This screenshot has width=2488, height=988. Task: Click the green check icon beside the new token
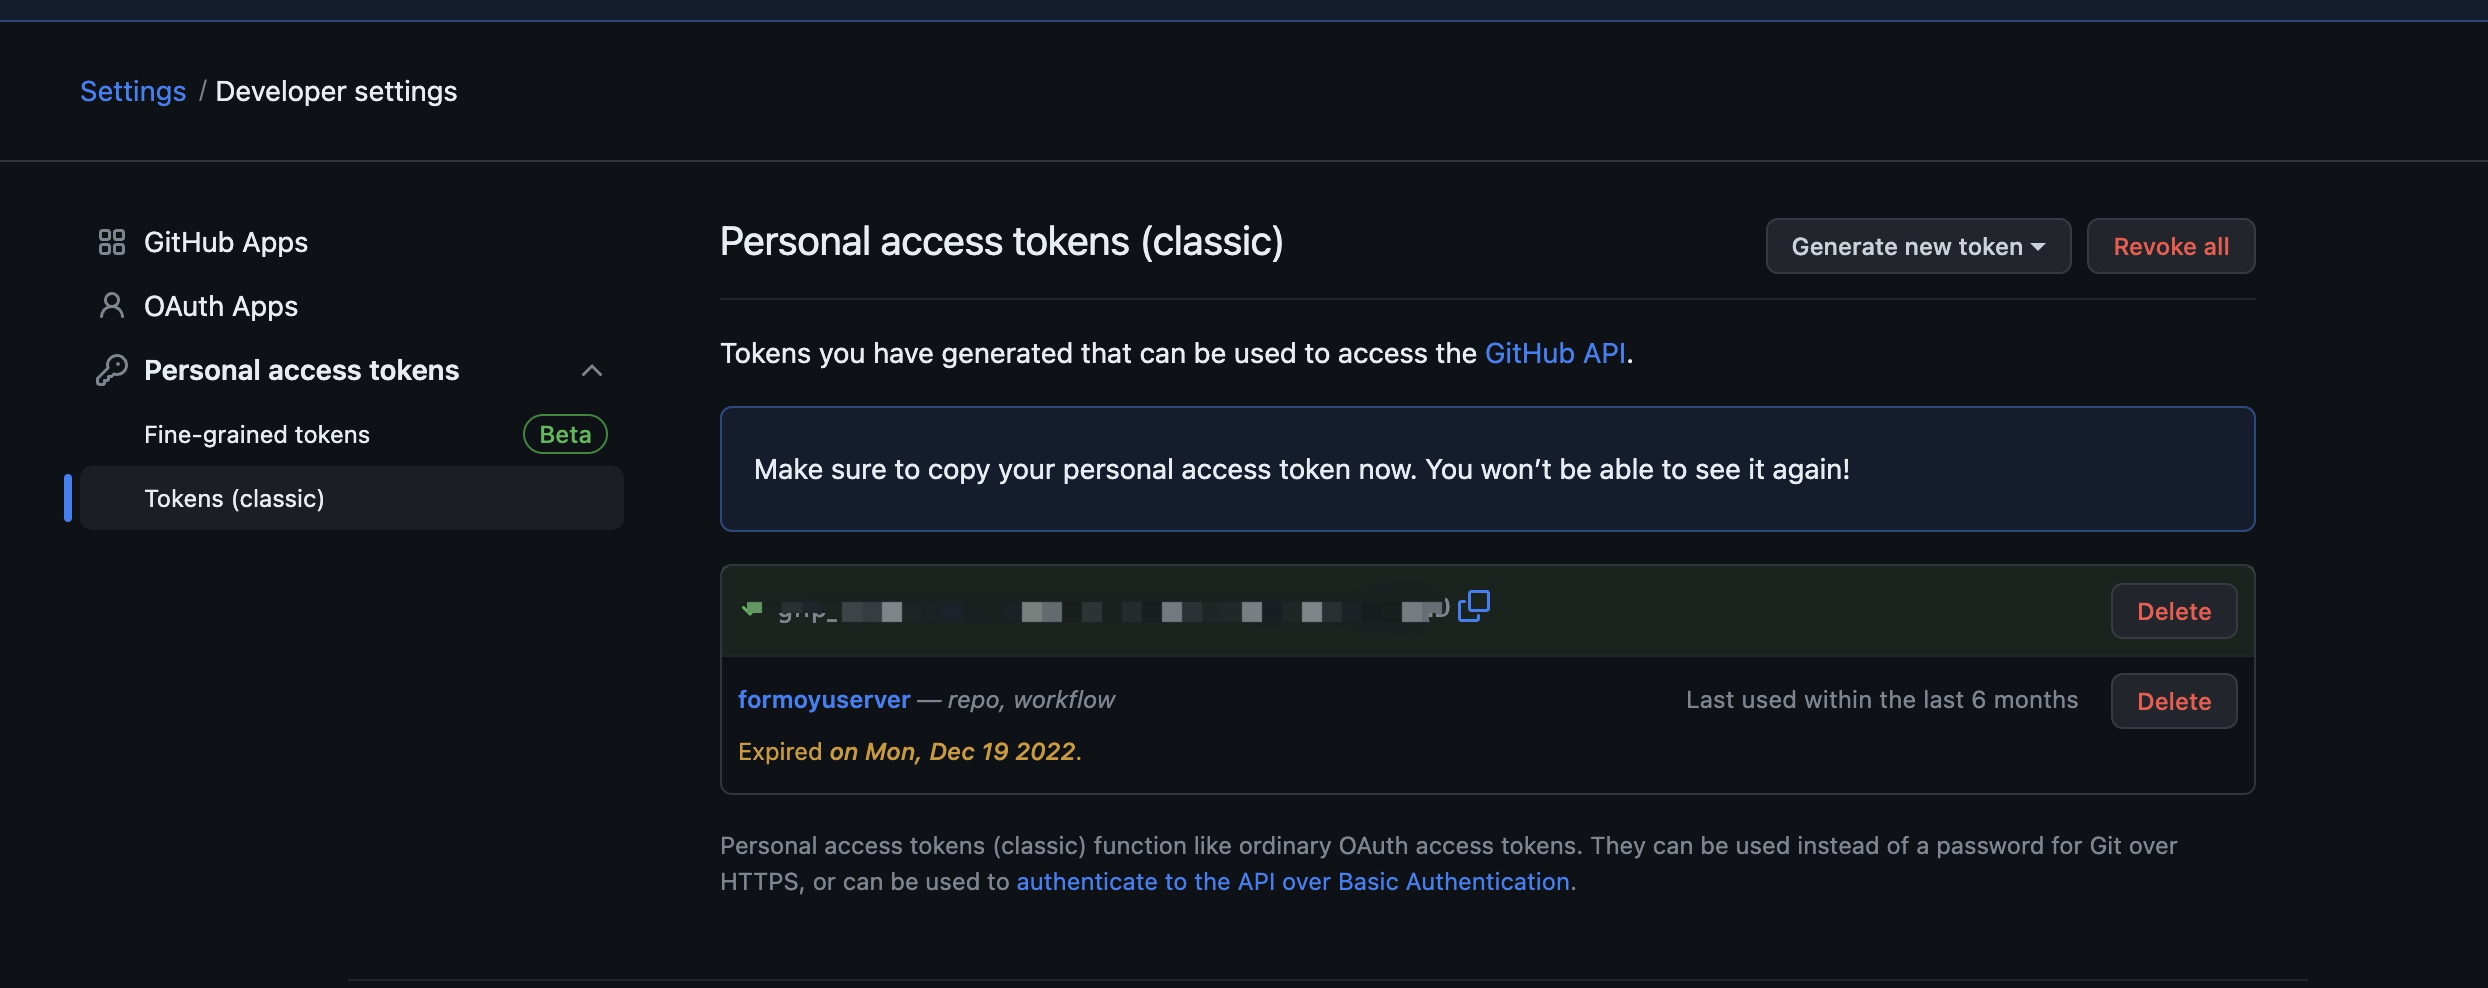752,608
